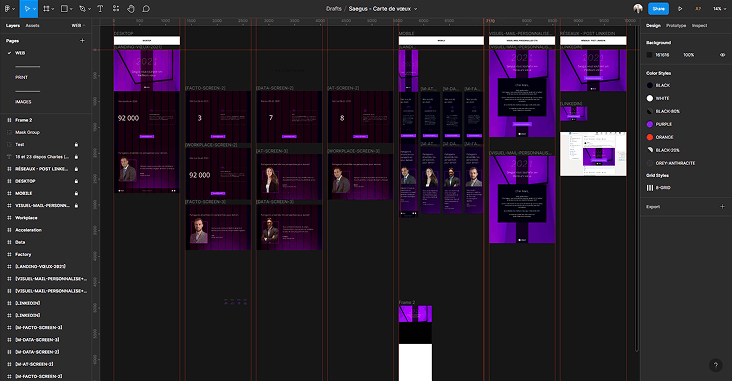Select the Frame tool
The height and width of the screenshot is (381, 732).
click(x=46, y=9)
